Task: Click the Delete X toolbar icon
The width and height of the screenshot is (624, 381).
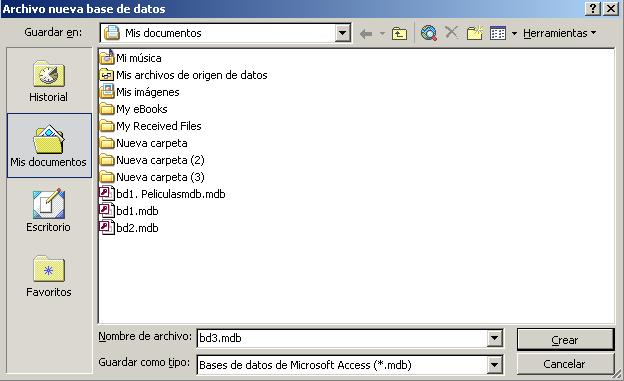Action: click(451, 32)
